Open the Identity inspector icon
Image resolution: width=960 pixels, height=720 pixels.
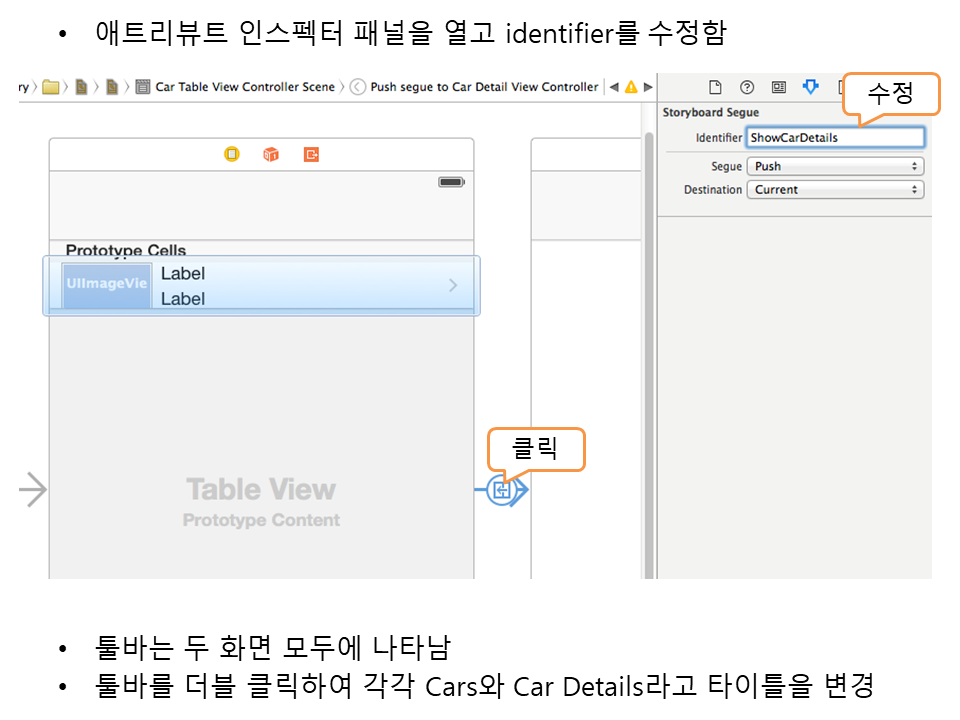(x=779, y=87)
